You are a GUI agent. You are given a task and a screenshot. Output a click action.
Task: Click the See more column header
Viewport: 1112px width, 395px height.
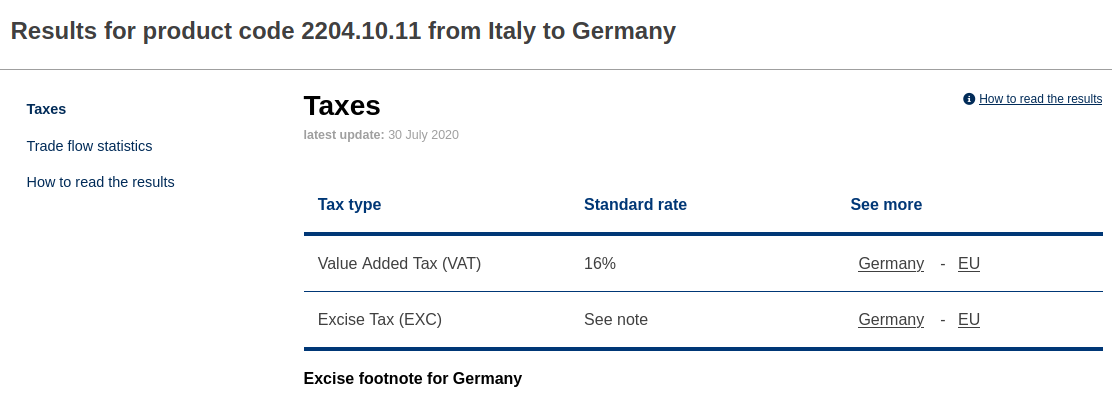[x=886, y=205]
